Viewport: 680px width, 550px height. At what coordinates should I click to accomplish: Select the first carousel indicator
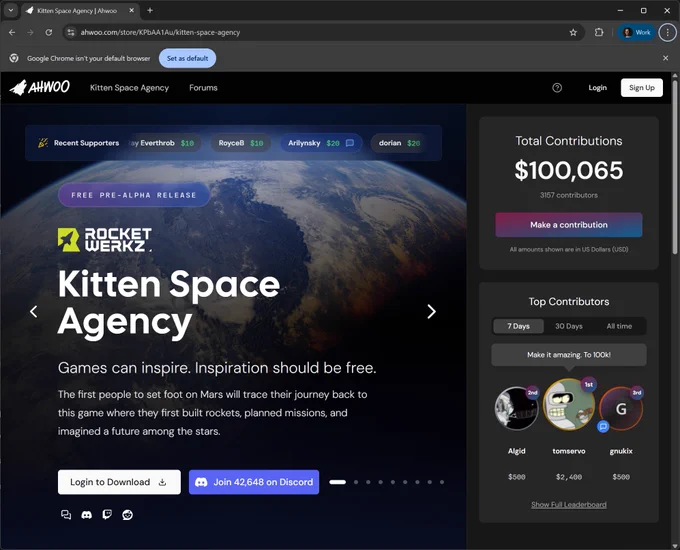click(337, 482)
